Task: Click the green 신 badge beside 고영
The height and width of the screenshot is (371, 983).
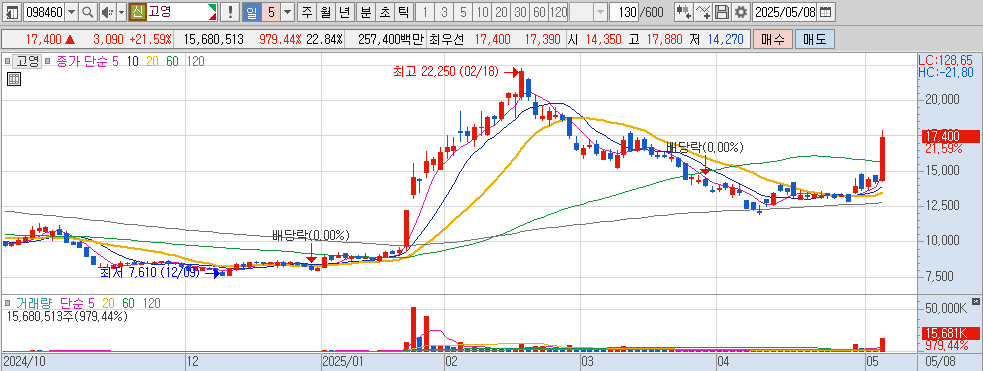Action: (137, 11)
